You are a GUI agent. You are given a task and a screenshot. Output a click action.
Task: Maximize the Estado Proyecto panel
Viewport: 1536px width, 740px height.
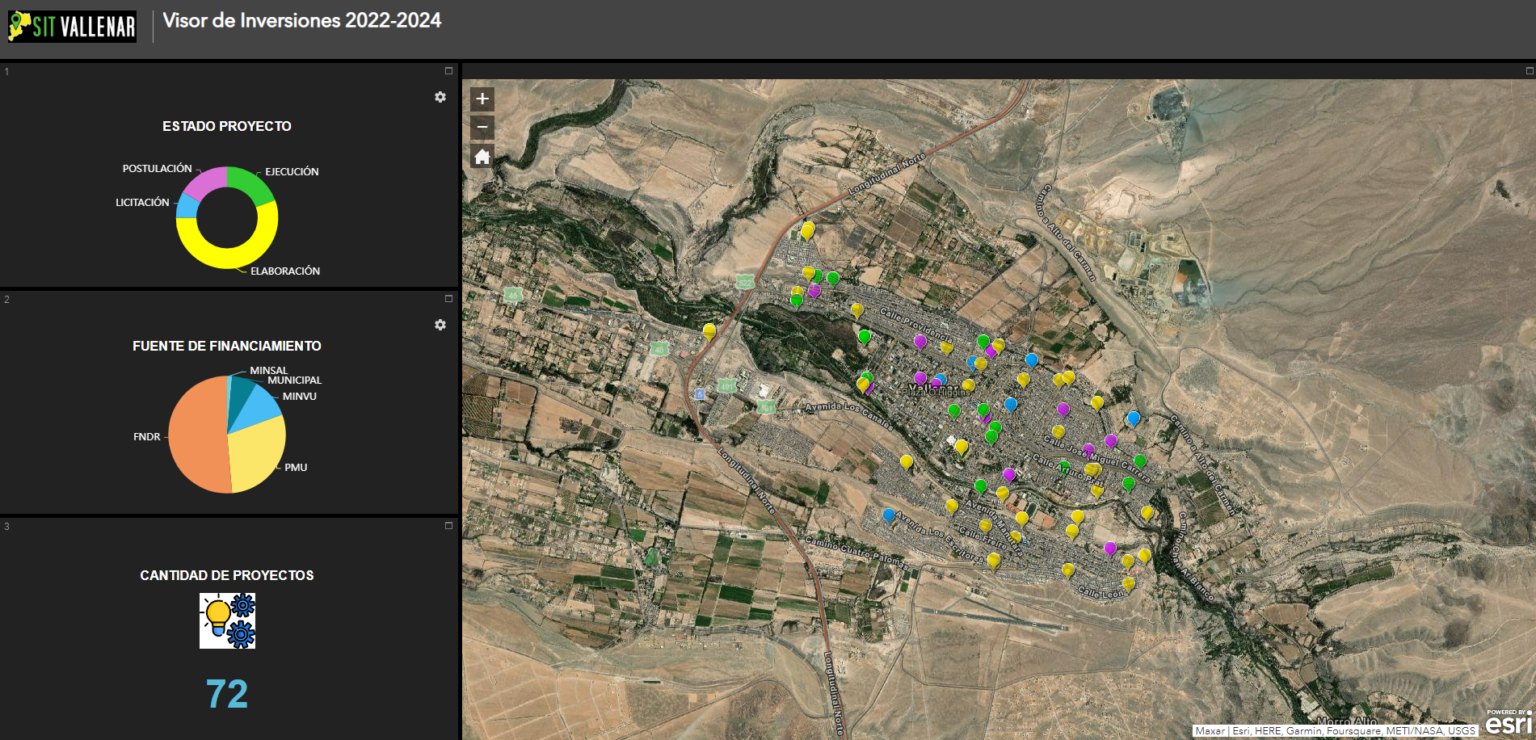[x=449, y=71]
